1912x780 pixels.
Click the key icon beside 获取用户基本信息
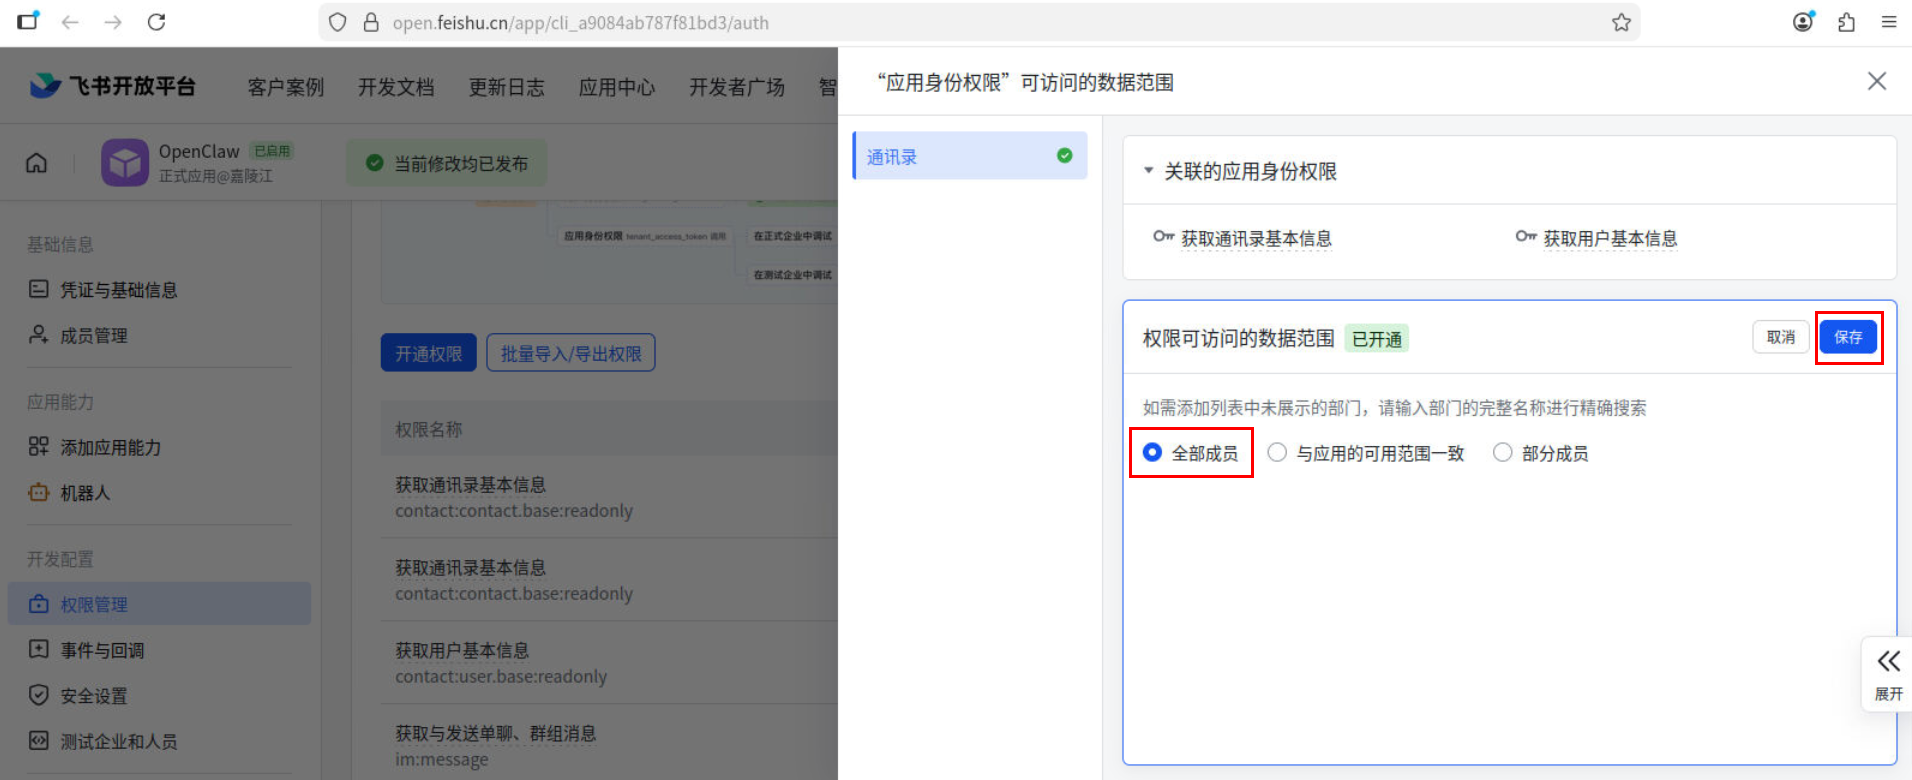click(1525, 237)
